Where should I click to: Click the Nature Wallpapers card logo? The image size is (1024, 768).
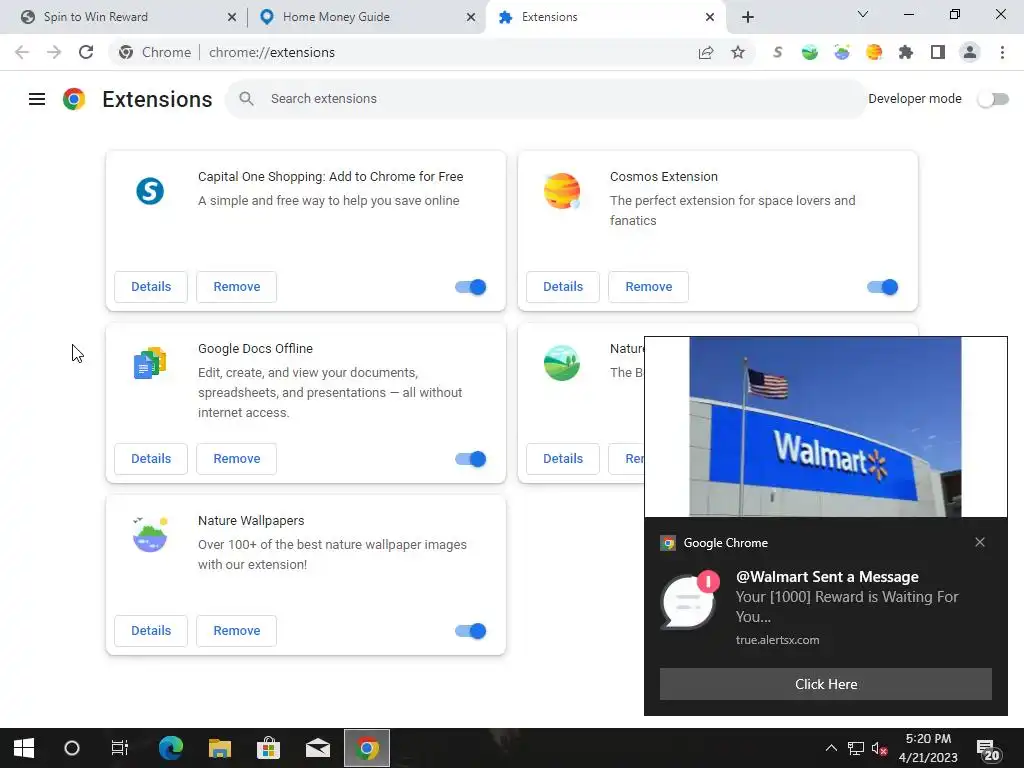(150, 534)
